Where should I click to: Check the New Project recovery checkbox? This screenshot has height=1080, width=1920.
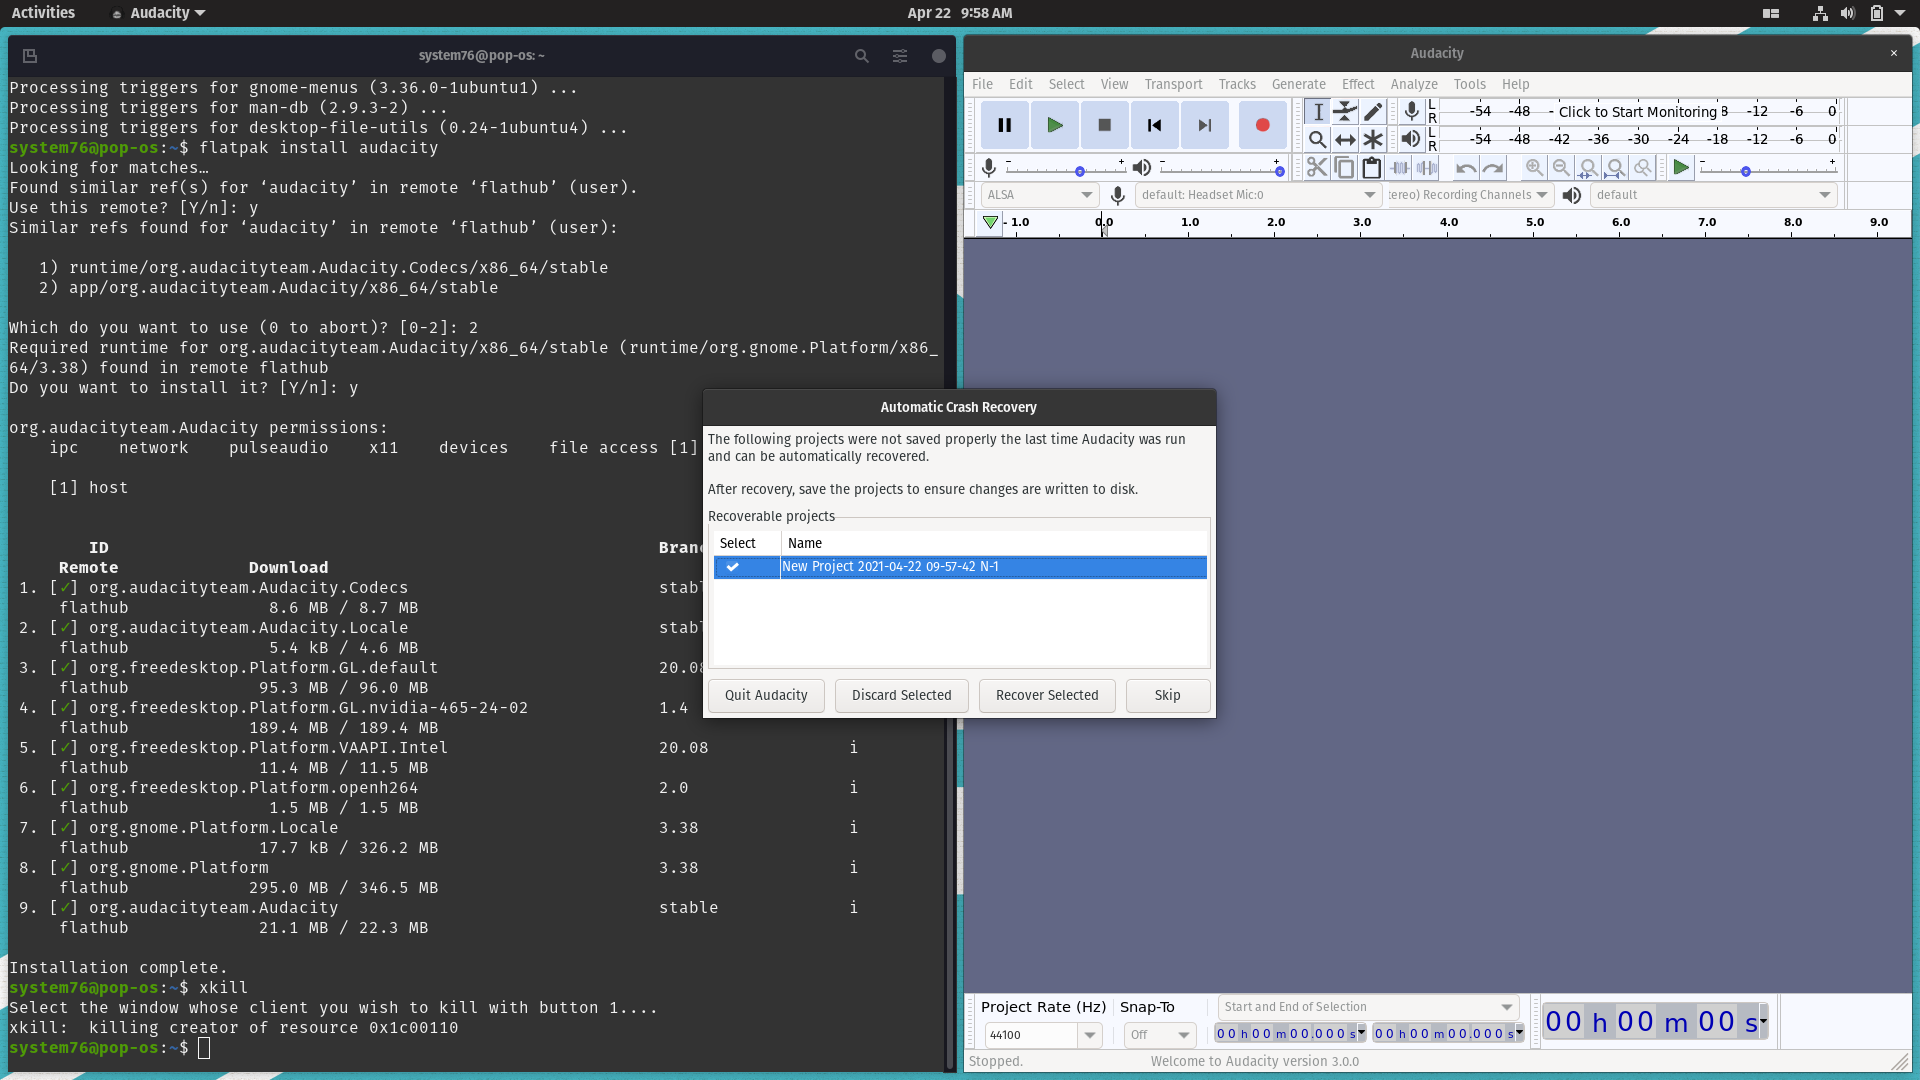[735, 567]
